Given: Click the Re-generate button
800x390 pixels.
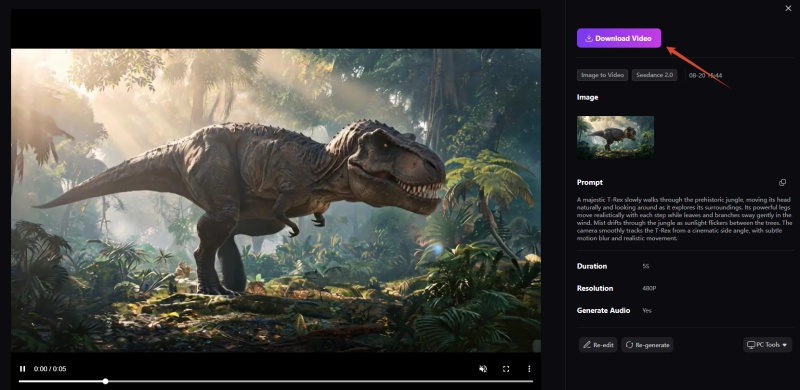Looking at the screenshot, I should coord(647,345).
